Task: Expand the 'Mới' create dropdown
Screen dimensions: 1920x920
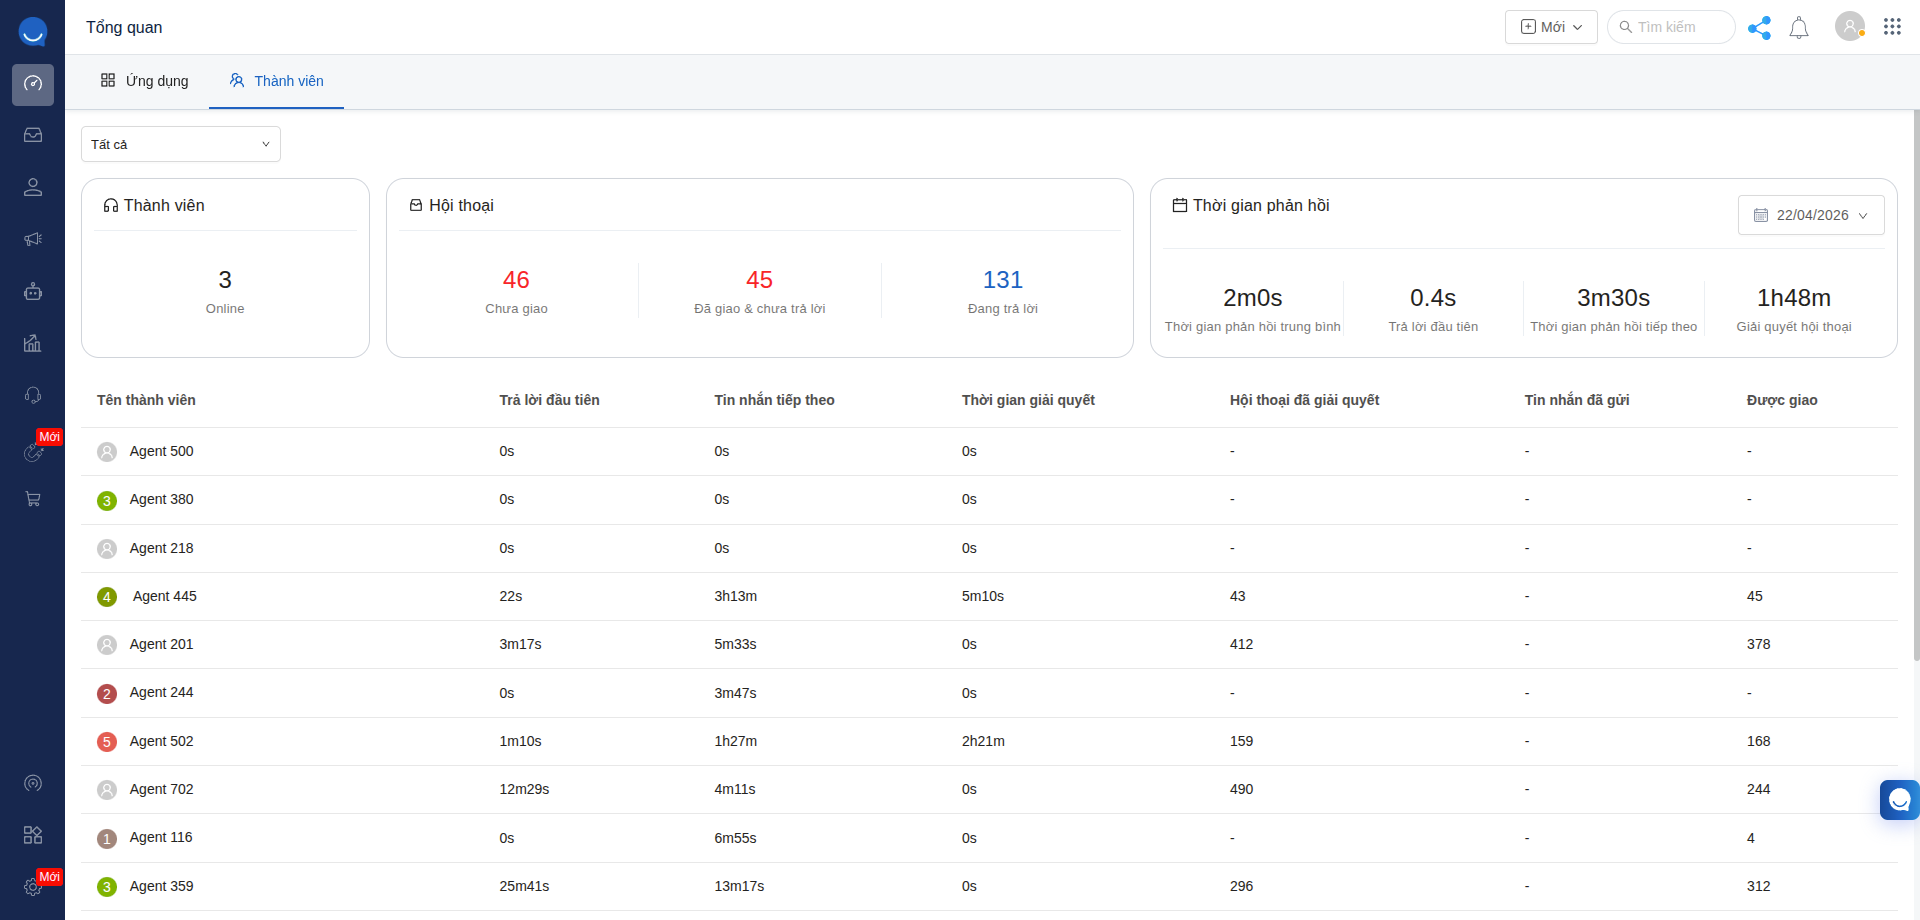Action: coord(1550,27)
